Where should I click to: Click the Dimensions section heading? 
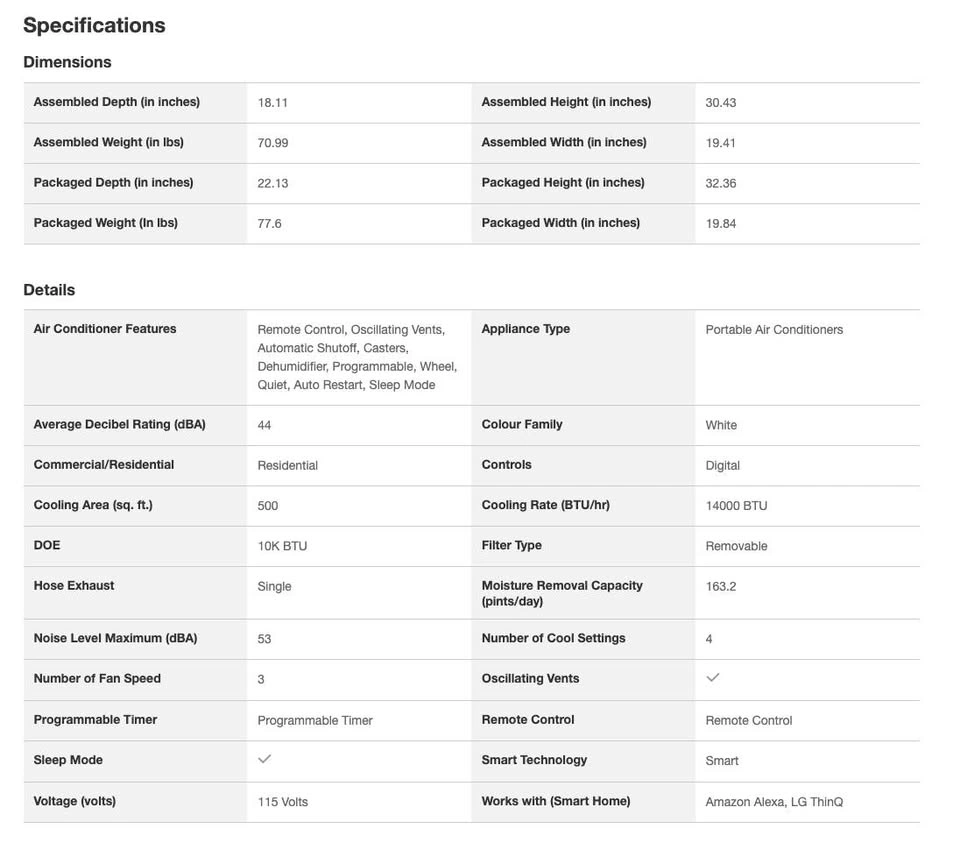[67, 62]
